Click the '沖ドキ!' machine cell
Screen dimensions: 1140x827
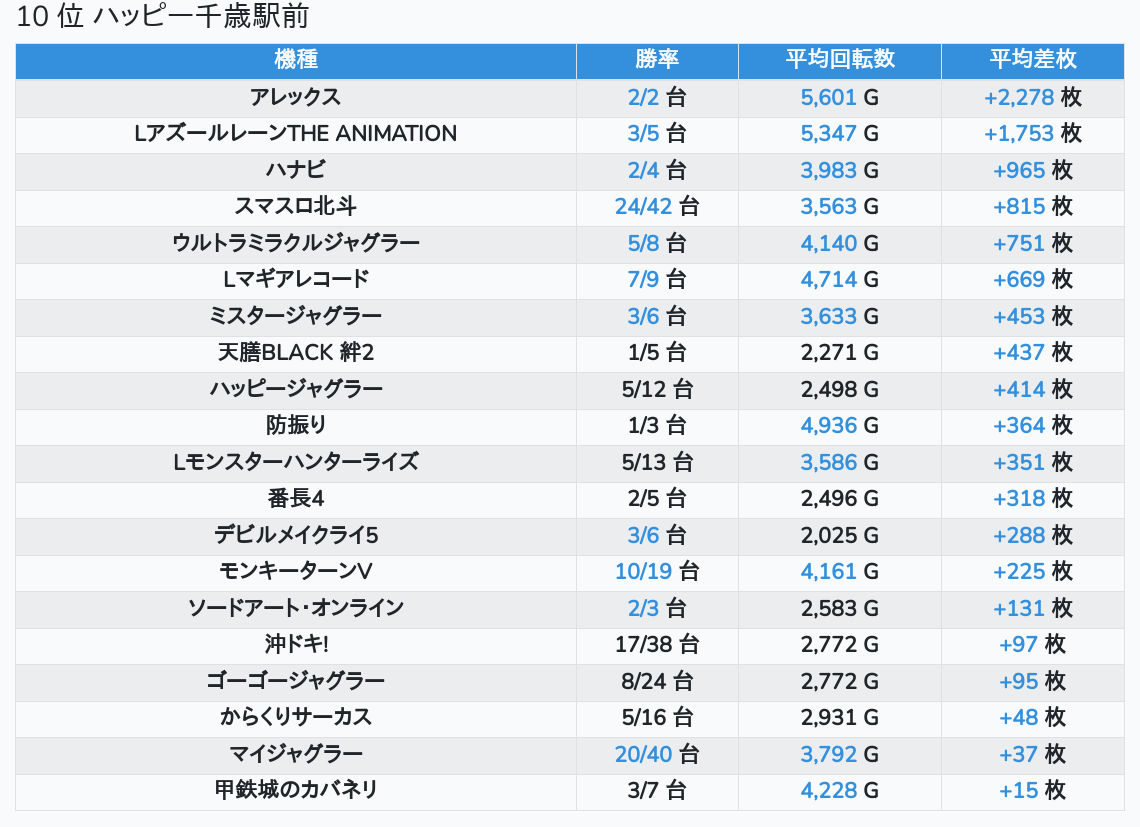click(x=296, y=644)
